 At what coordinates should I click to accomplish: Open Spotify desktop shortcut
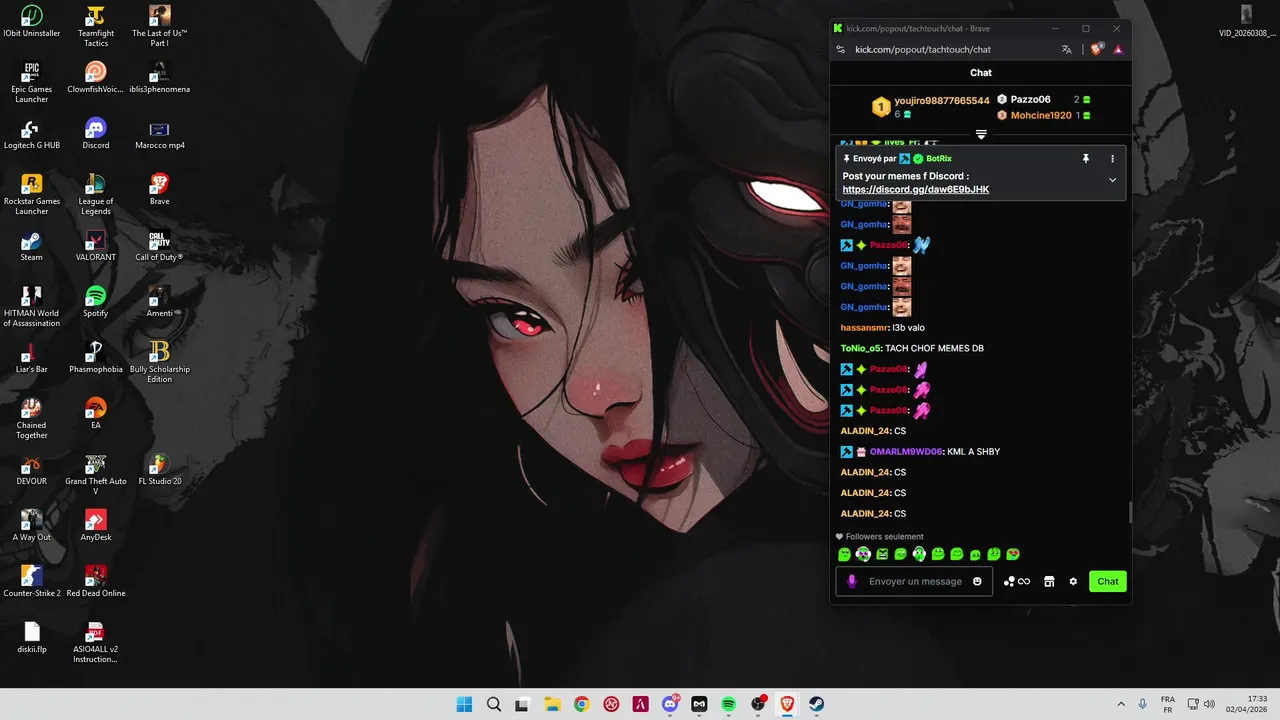96,302
